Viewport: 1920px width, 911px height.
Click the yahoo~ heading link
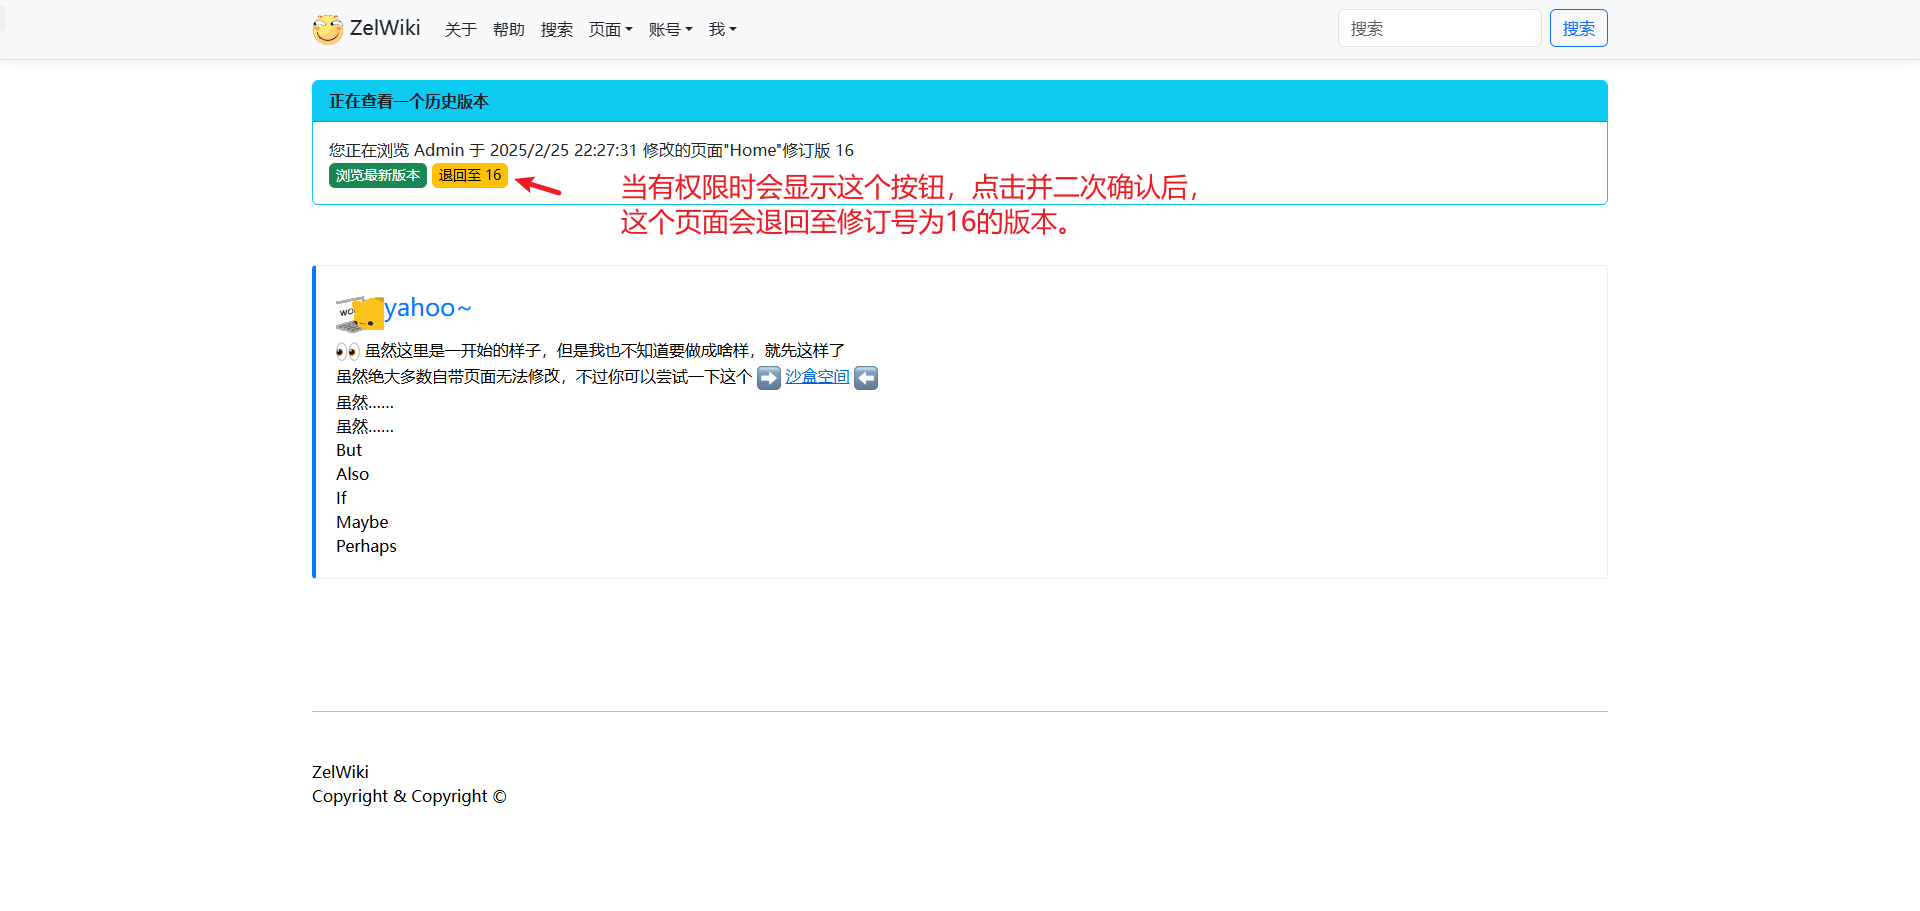pos(427,308)
